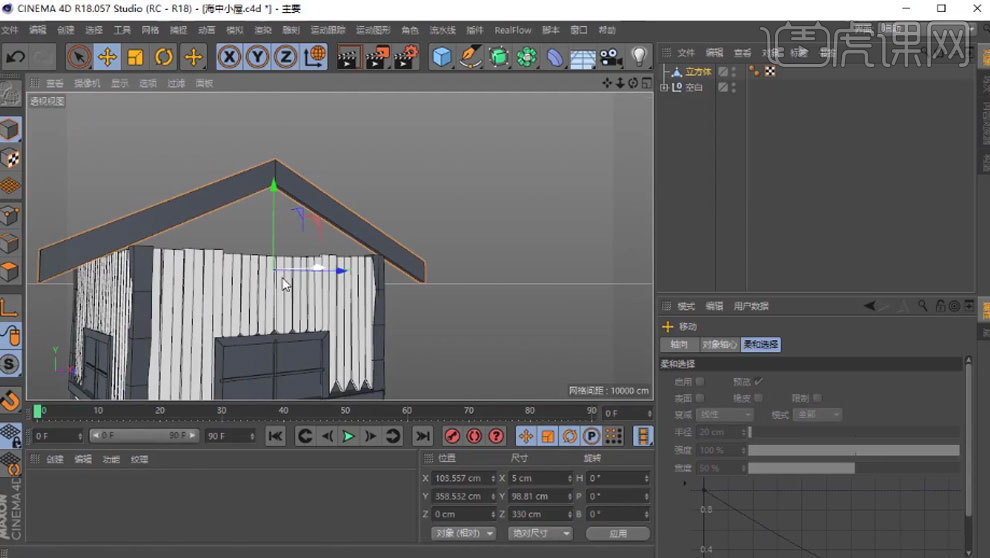Toggle the 预览 preview checkbox
The height and width of the screenshot is (558, 990).
(x=758, y=381)
